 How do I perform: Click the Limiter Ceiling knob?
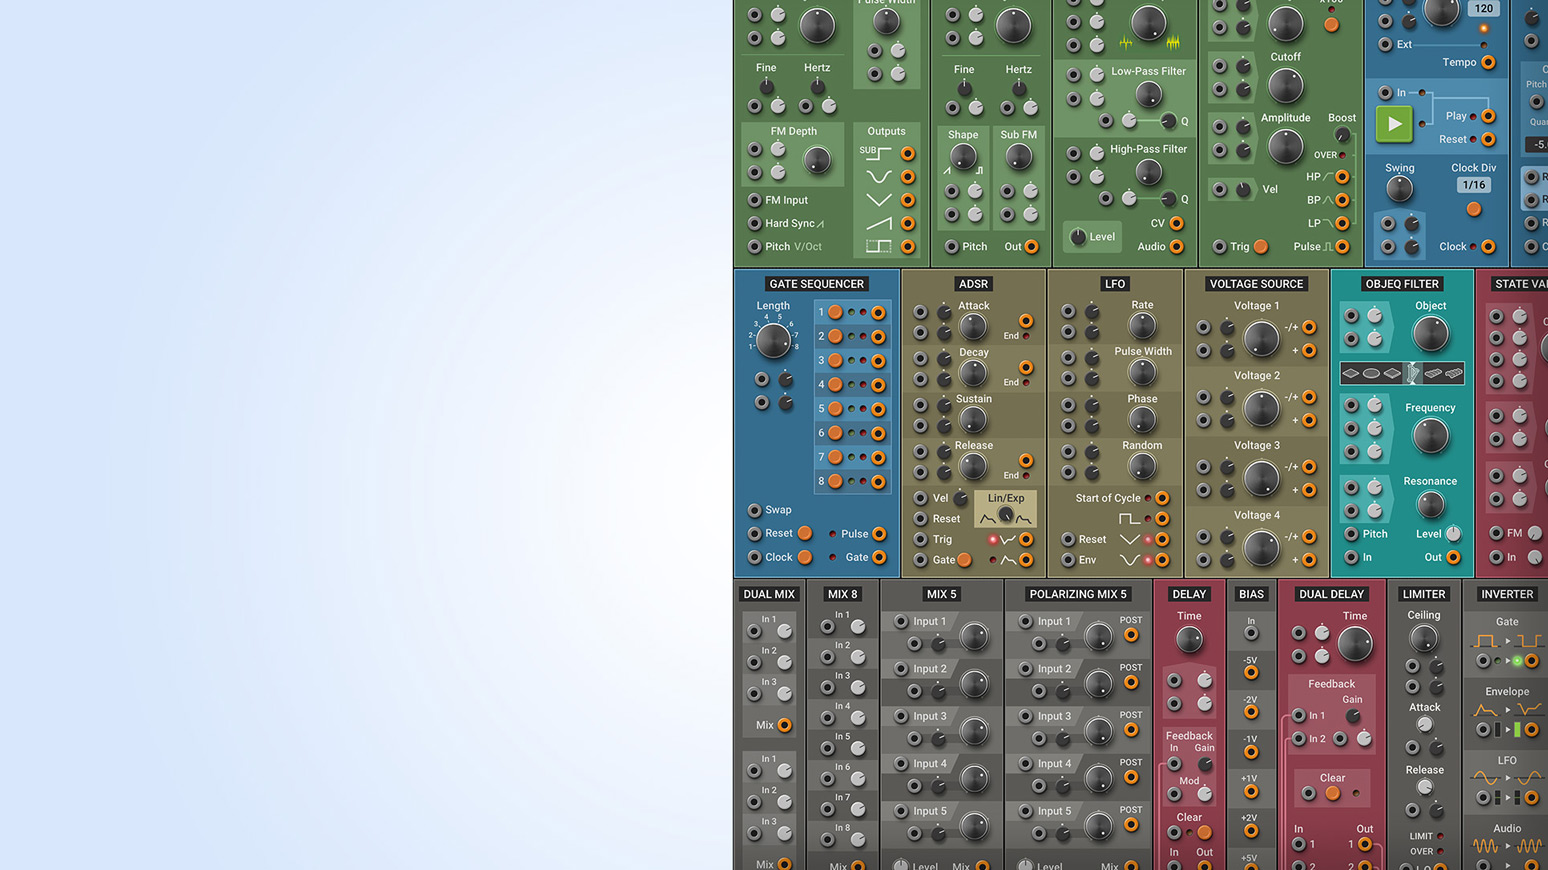point(1423,637)
